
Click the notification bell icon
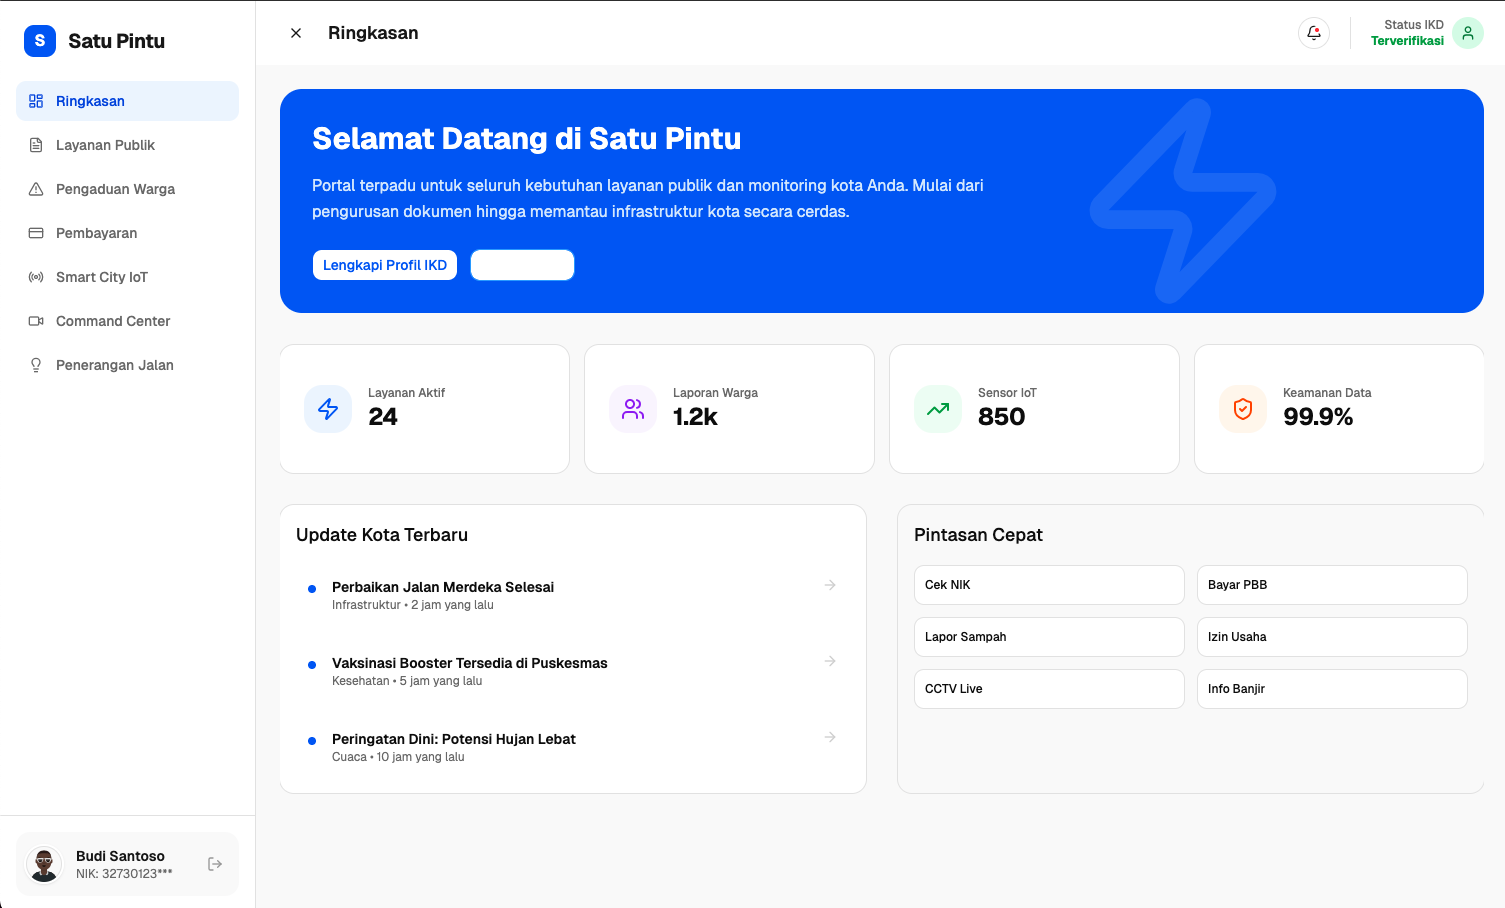(x=1313, y=33)
